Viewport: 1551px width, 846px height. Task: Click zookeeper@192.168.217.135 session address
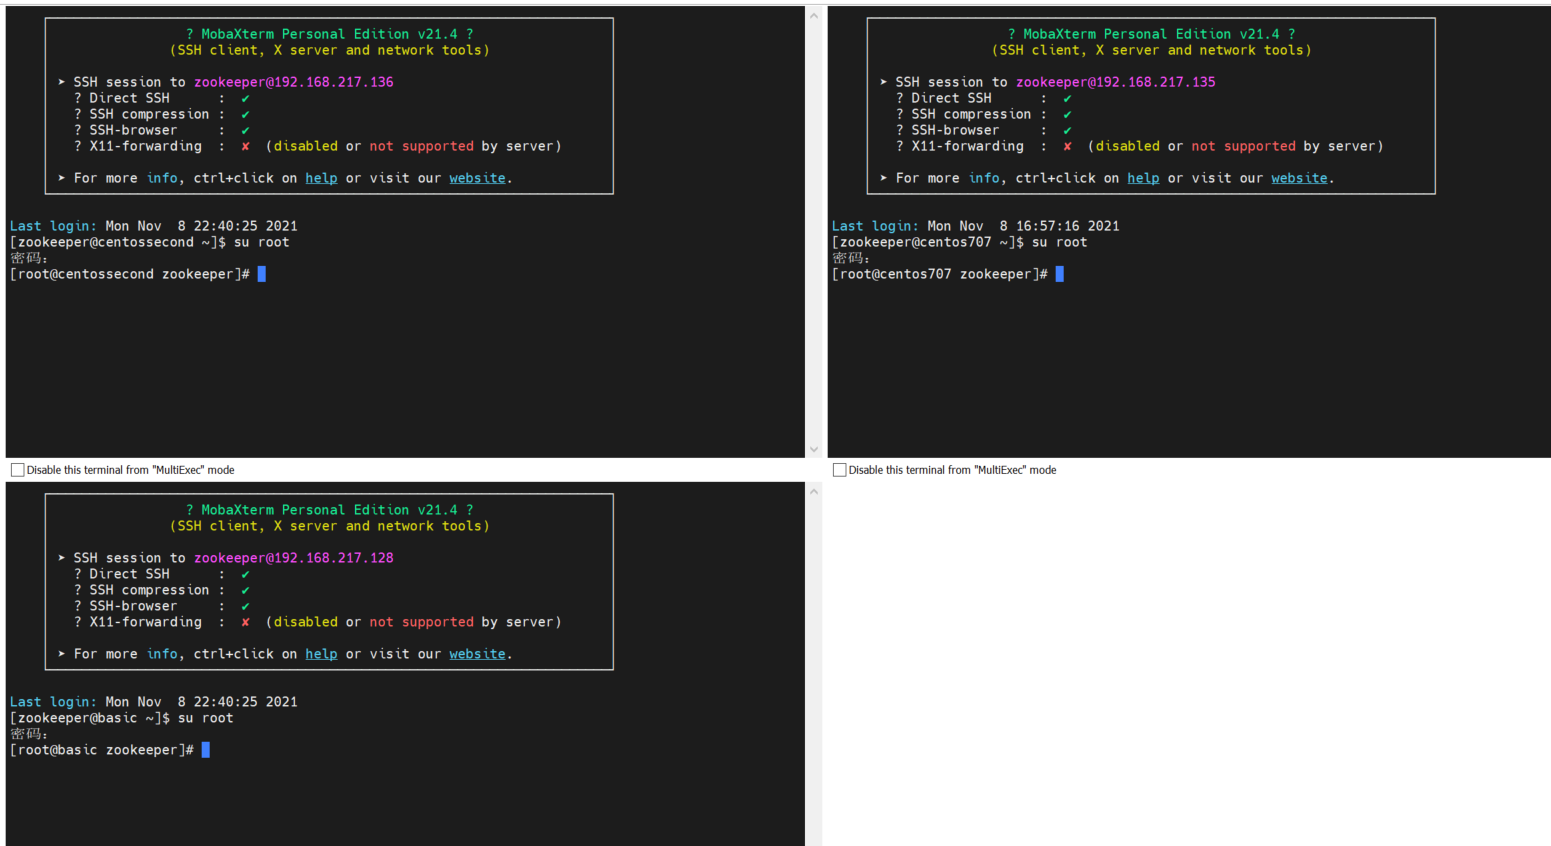click(1116, 82)
